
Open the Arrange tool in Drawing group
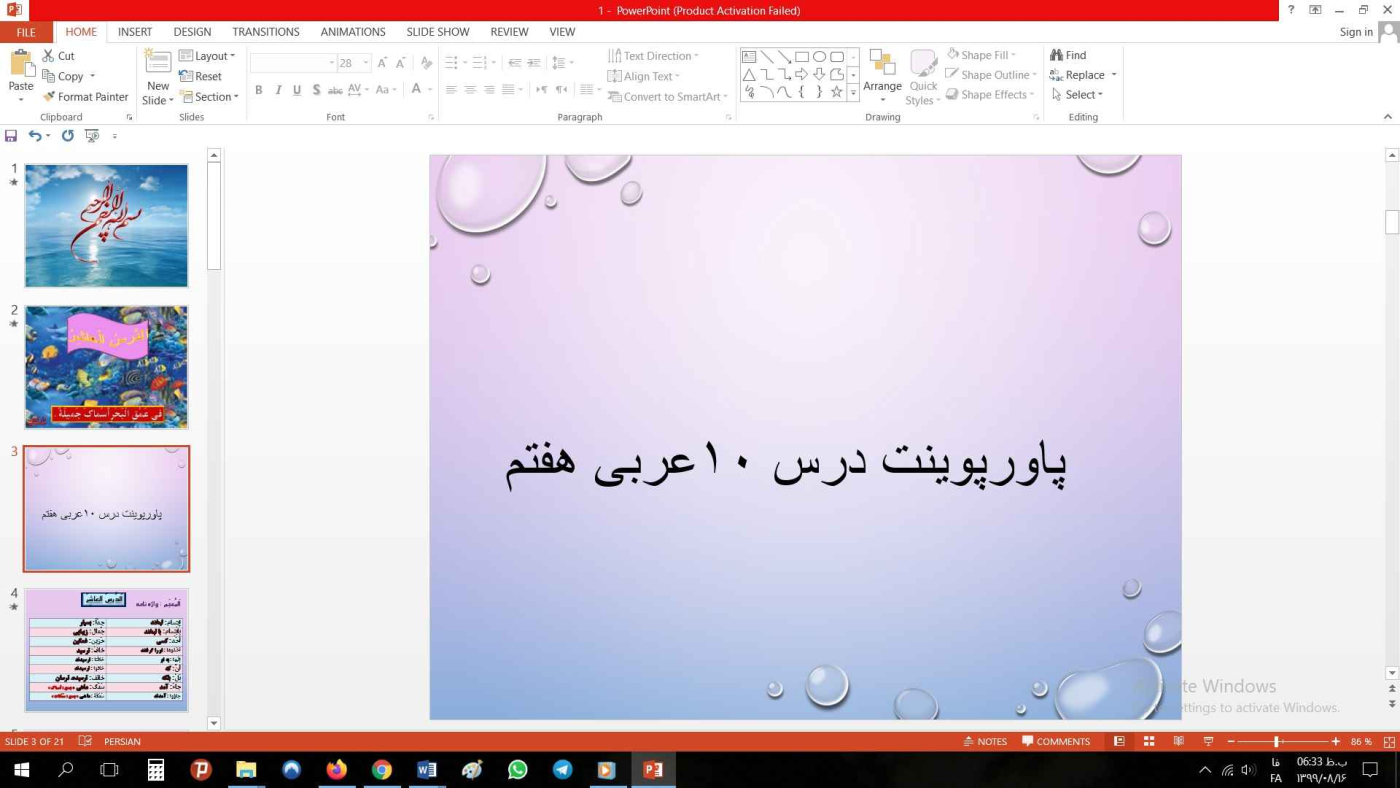click(x=882, y=72)
